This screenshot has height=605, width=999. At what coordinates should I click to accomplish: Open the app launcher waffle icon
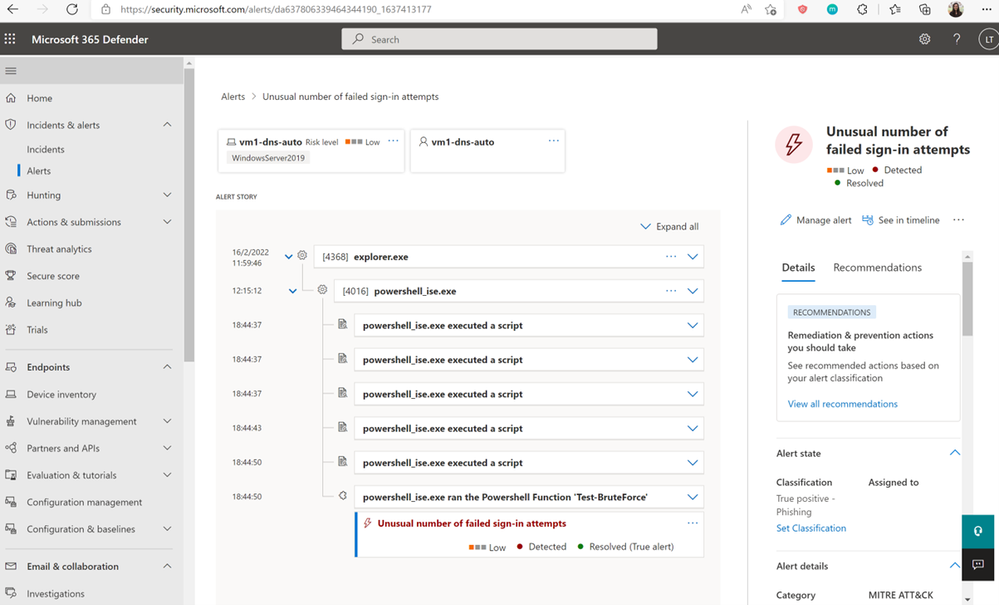10,39
